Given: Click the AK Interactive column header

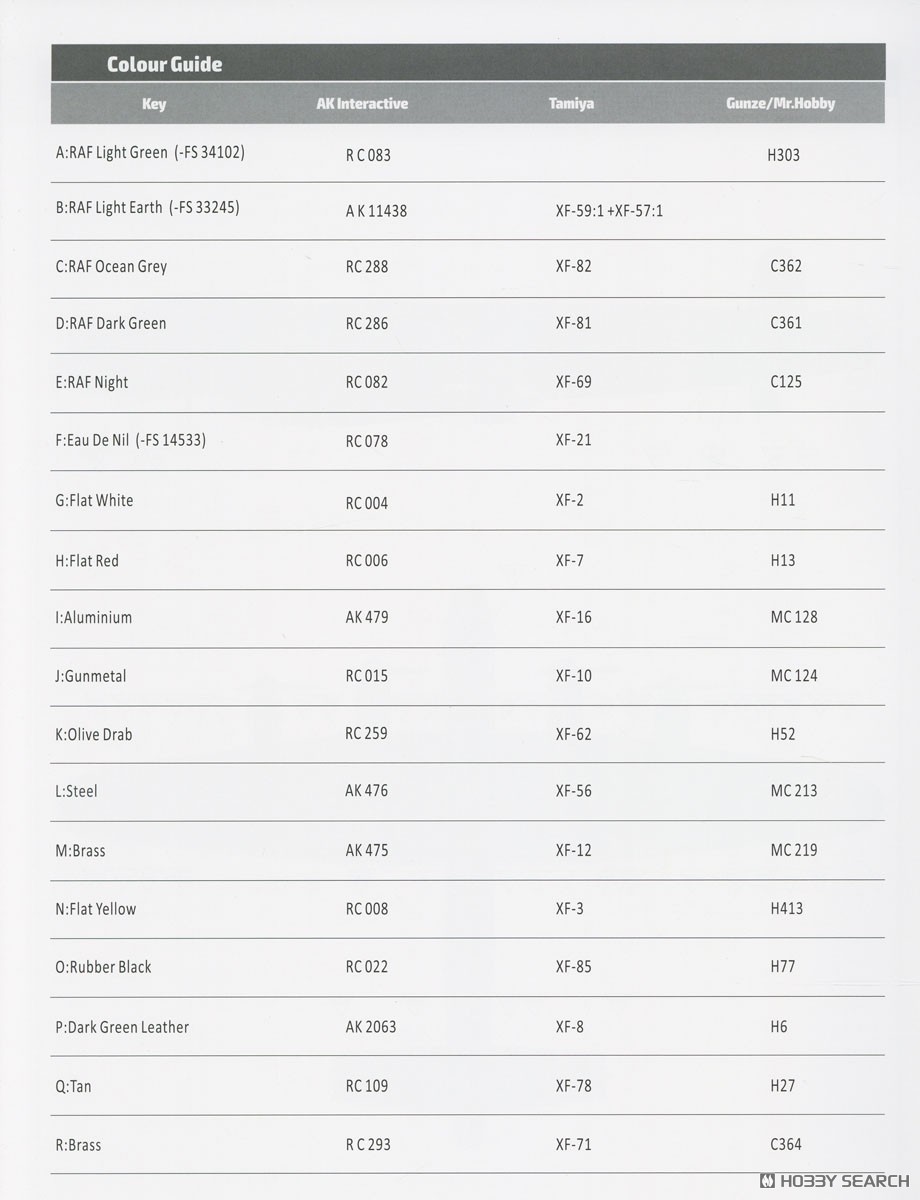Looking at the screenshot, I should pos(362,103).
